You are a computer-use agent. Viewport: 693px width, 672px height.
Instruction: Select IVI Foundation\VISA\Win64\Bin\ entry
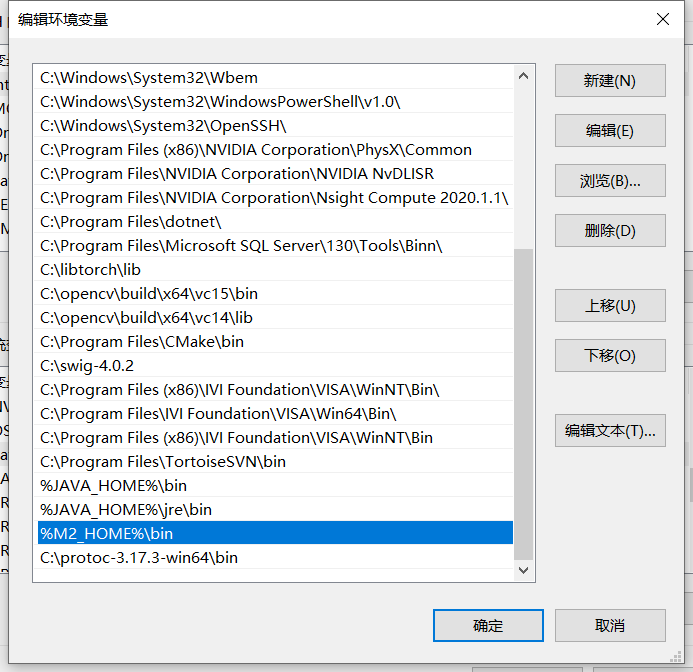pyautogui.click(x=274, y=413)
